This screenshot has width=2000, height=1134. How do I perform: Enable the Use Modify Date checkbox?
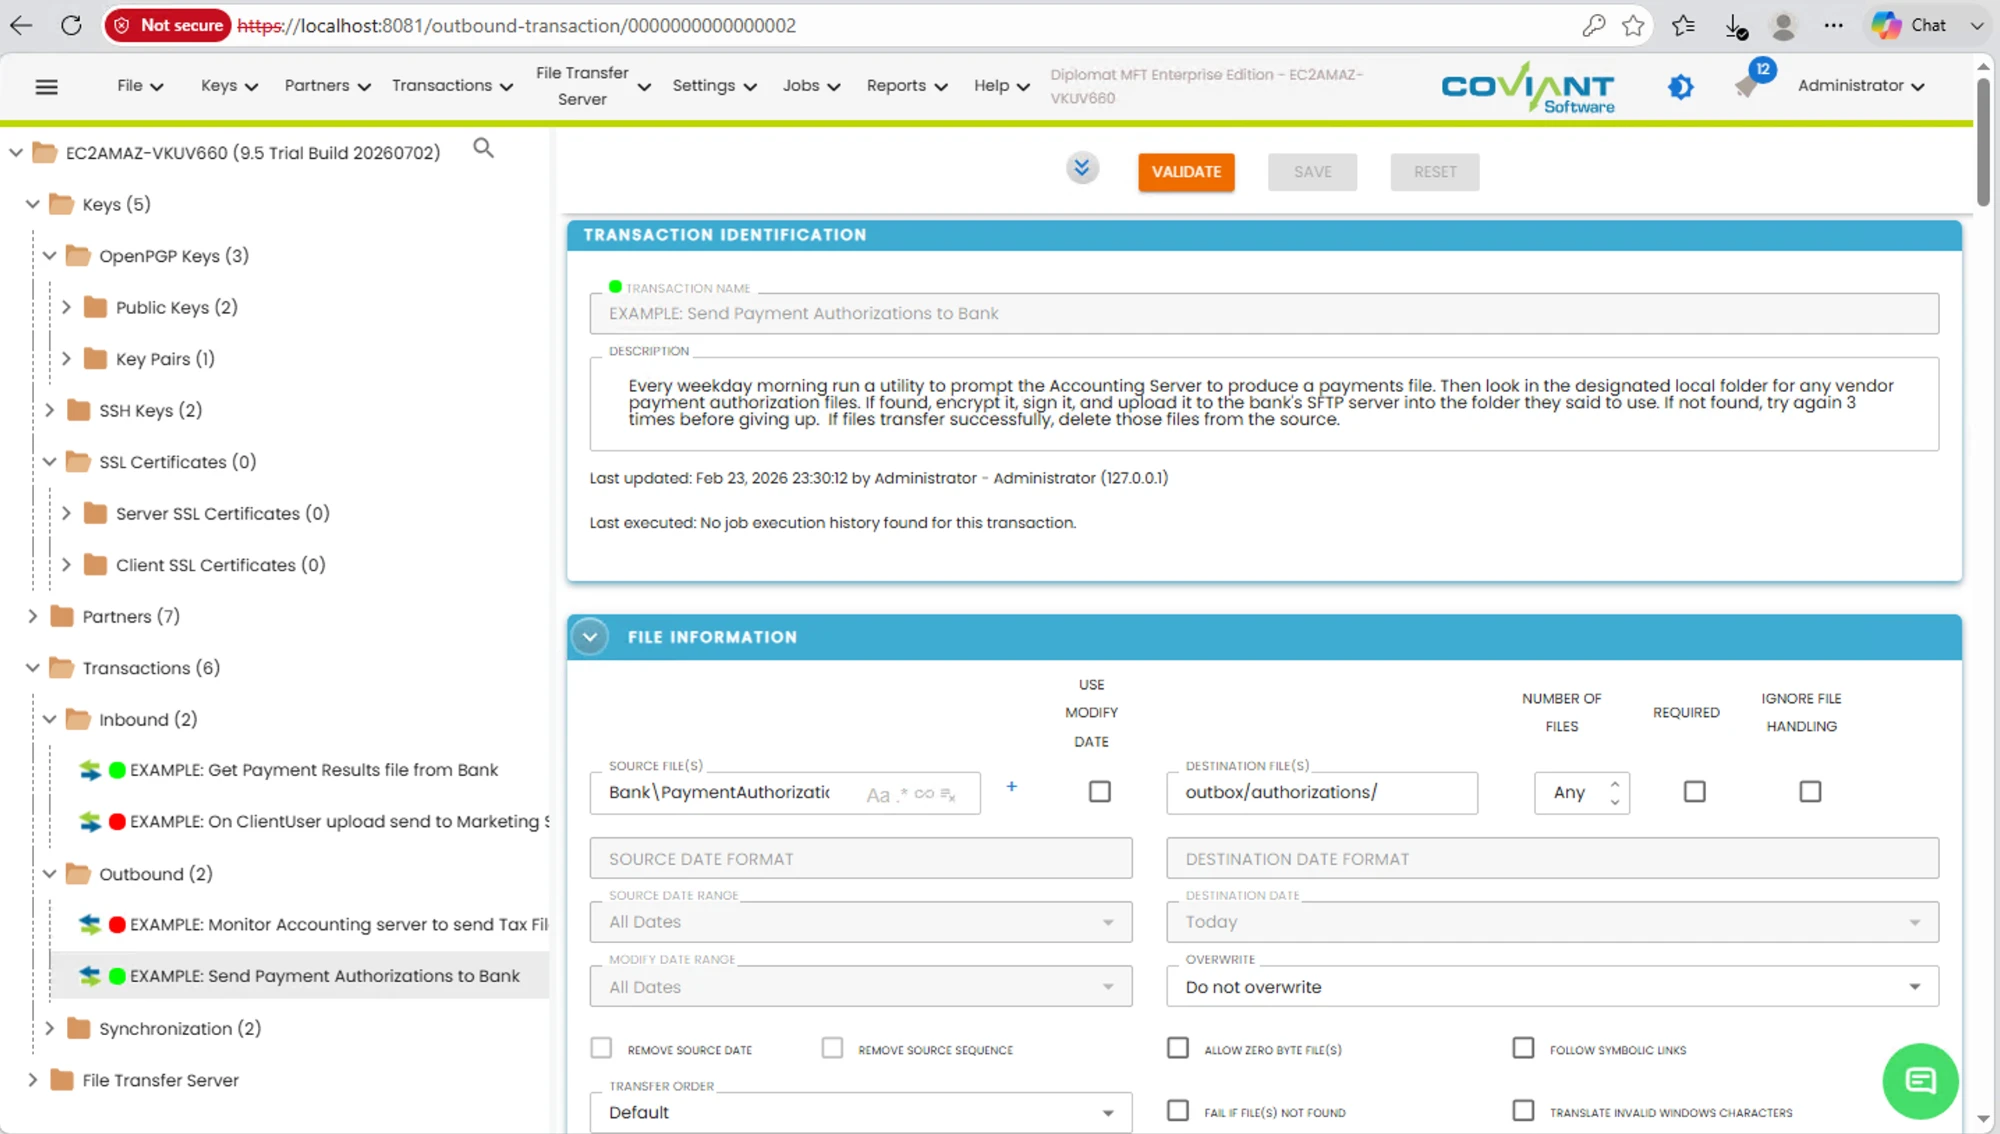1100,792
